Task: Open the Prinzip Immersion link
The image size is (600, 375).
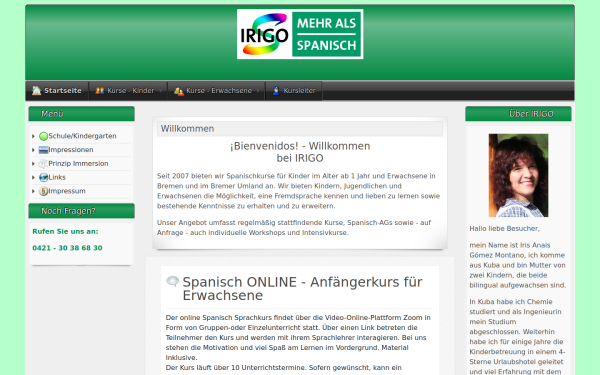Action: (78, 163)
